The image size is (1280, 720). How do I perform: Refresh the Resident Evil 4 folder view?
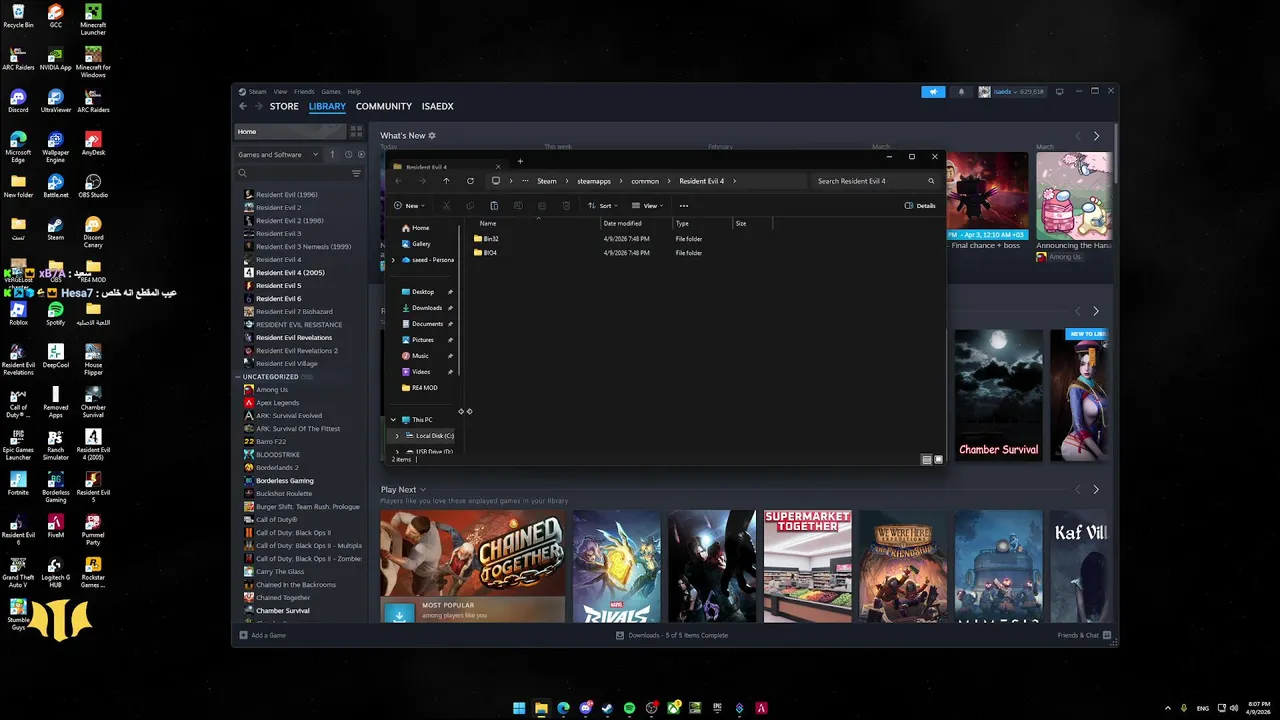click(470, 181)
